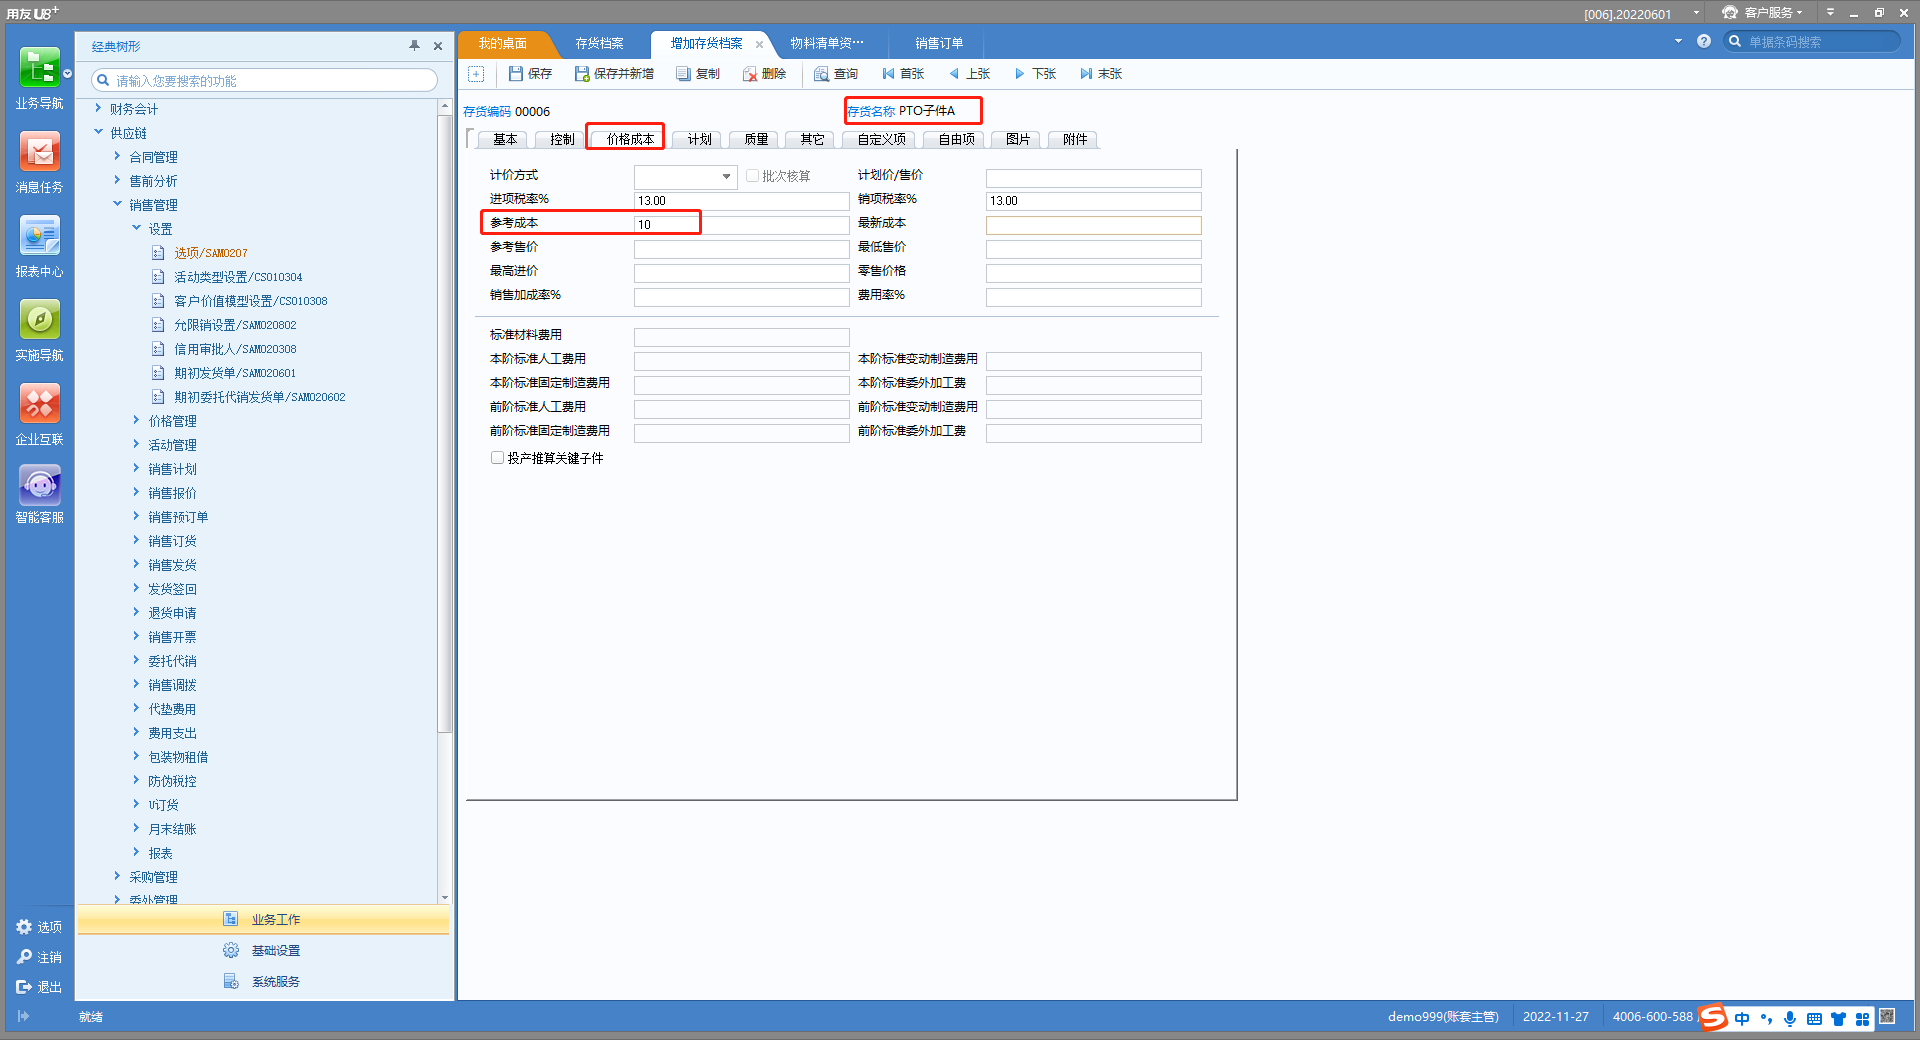This screenshot has height=1040, width=1920.
Task: Launch the 智能客服 sidebar icon
Action: tap(39, 486)
